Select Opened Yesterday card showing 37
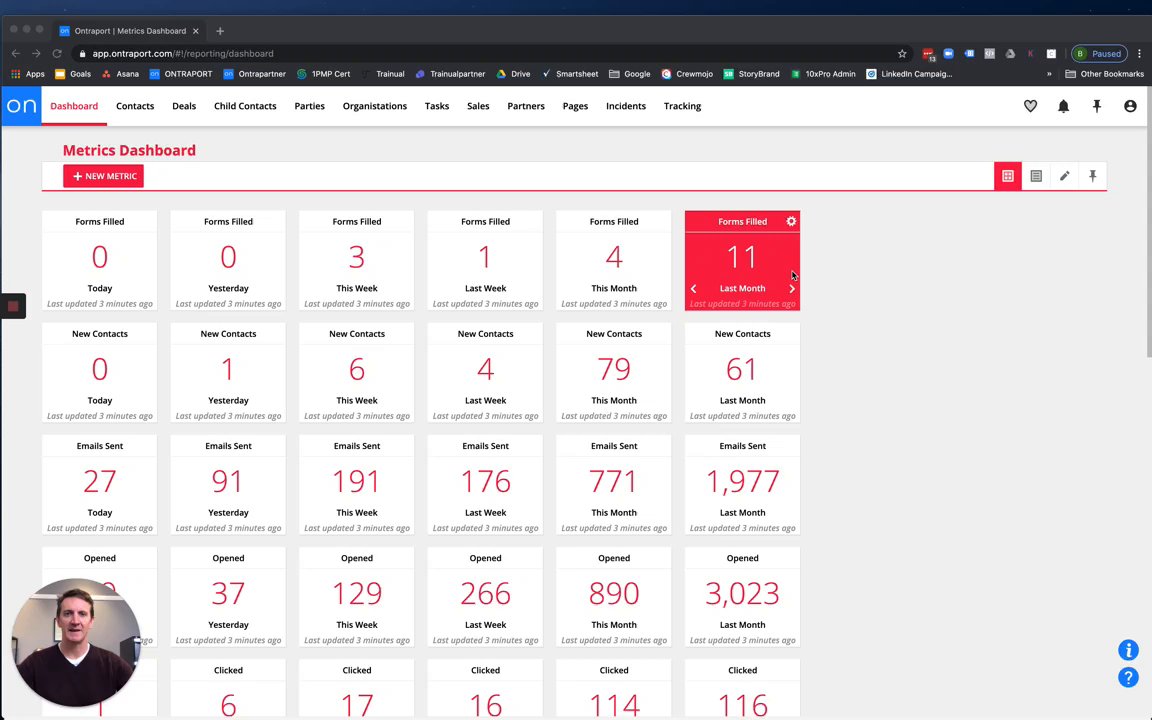 click(228, 597)
